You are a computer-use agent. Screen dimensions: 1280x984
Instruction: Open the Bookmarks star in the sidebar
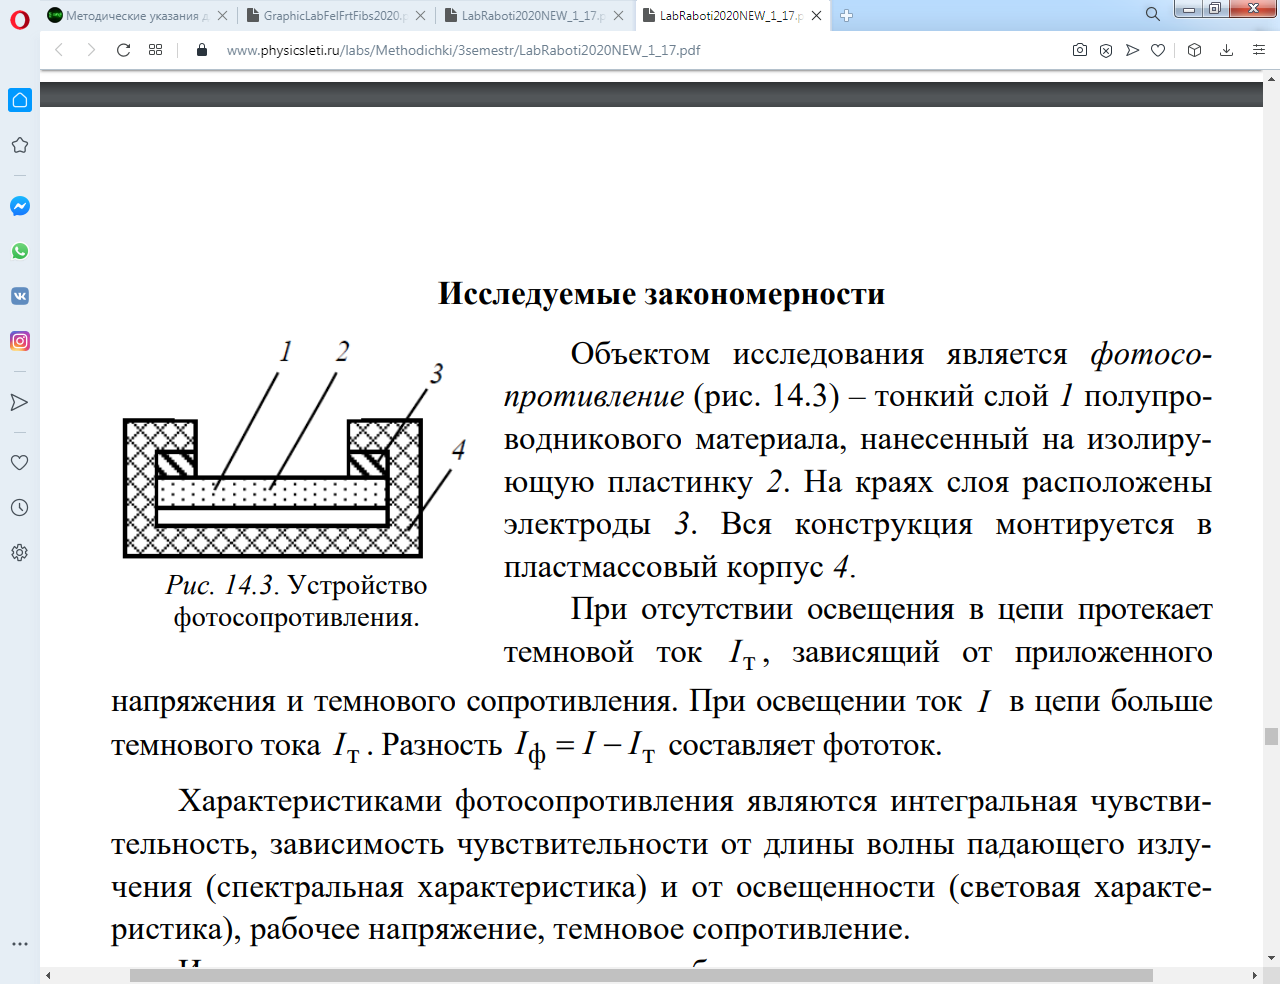click(x=19, y=145)
